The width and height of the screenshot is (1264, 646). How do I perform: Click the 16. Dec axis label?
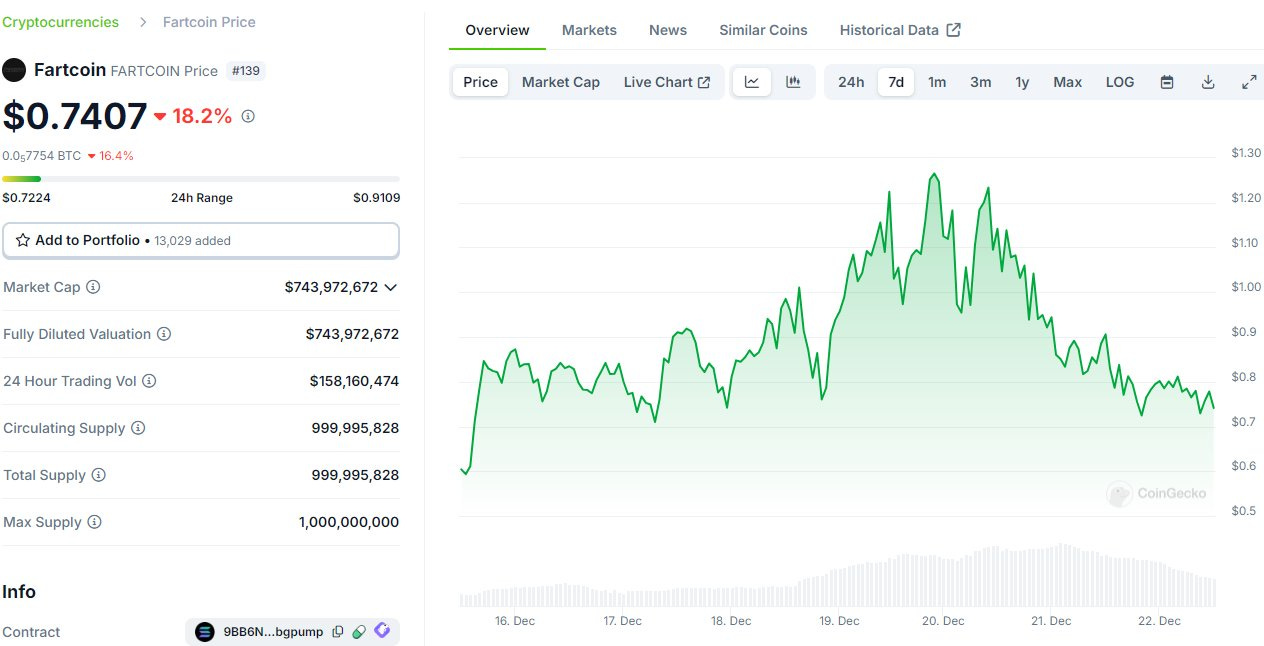(x=514, y=621)
